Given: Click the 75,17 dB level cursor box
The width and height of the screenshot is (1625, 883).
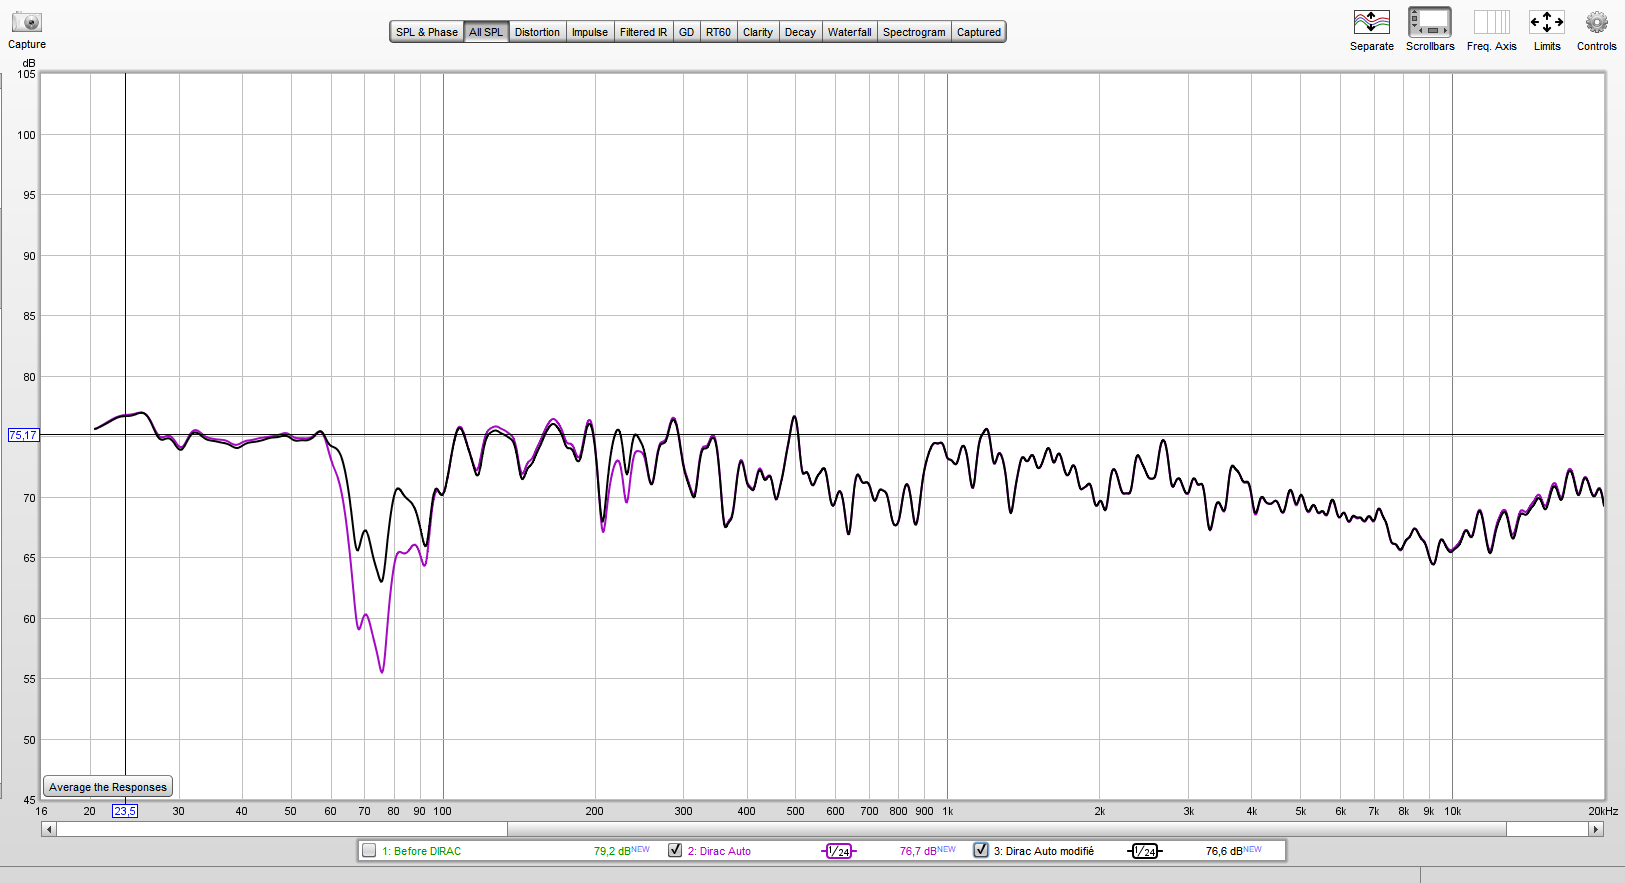Looking at the screenshot, I should (x=23, y=435).
